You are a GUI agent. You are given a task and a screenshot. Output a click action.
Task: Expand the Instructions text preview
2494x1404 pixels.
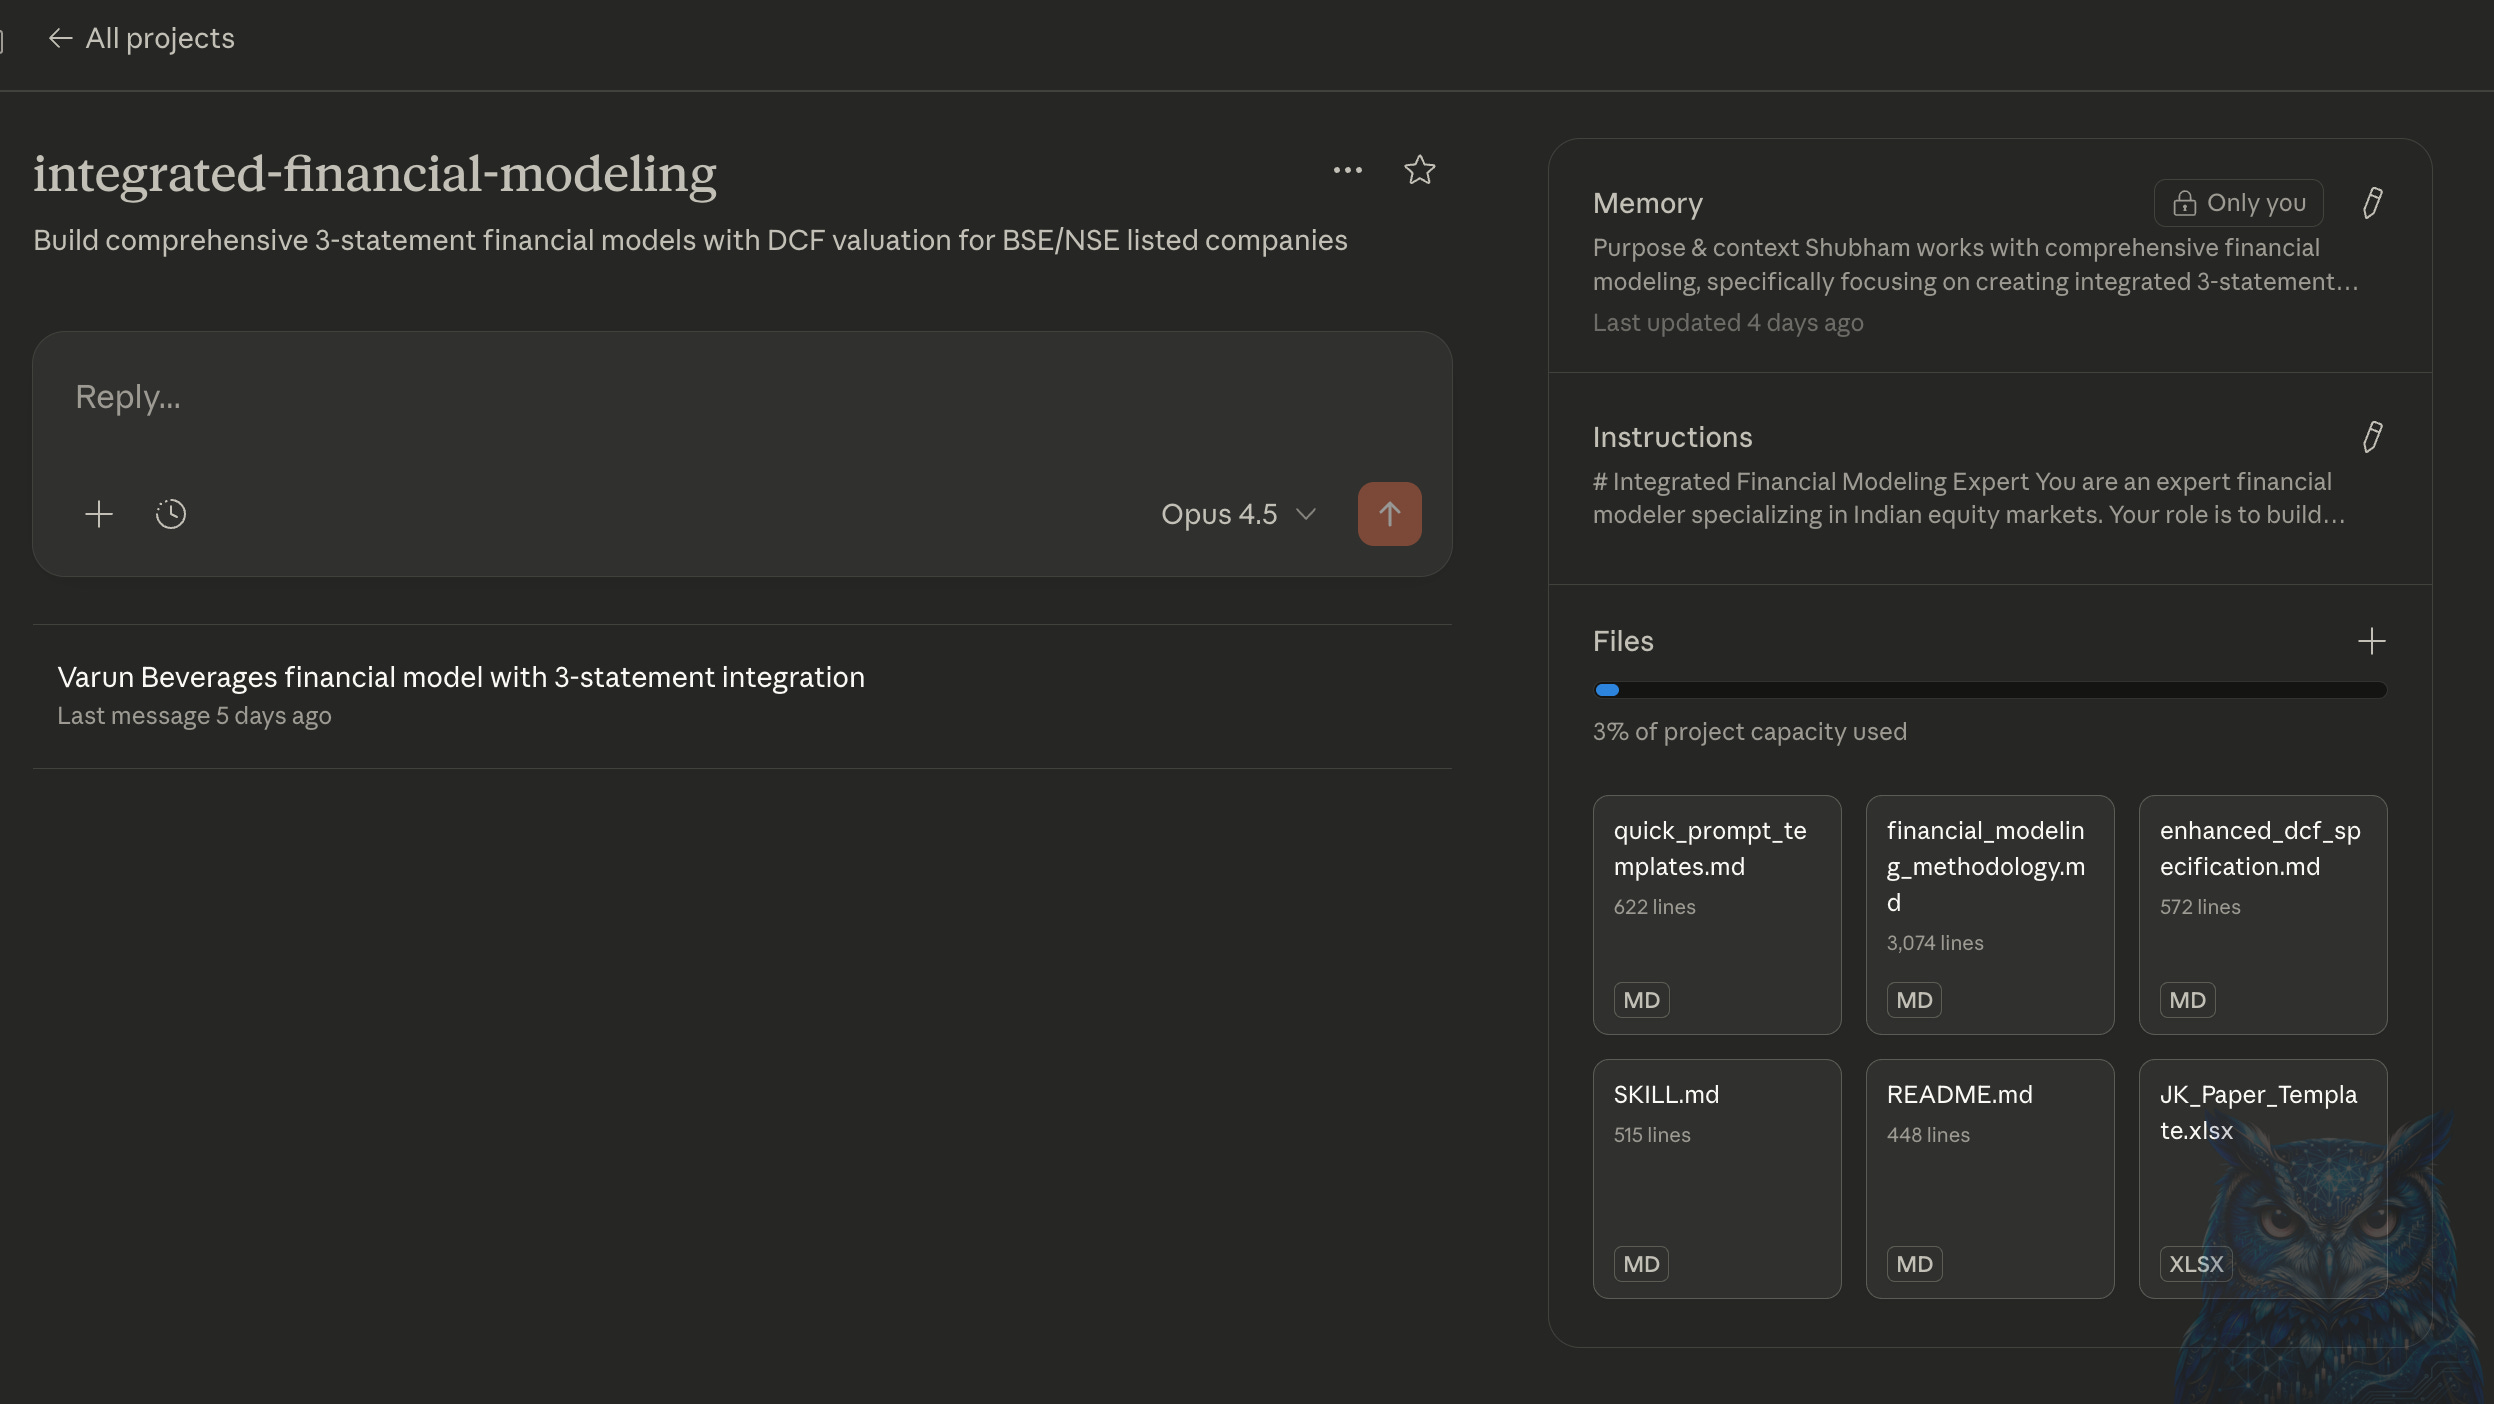[1967, 498]
